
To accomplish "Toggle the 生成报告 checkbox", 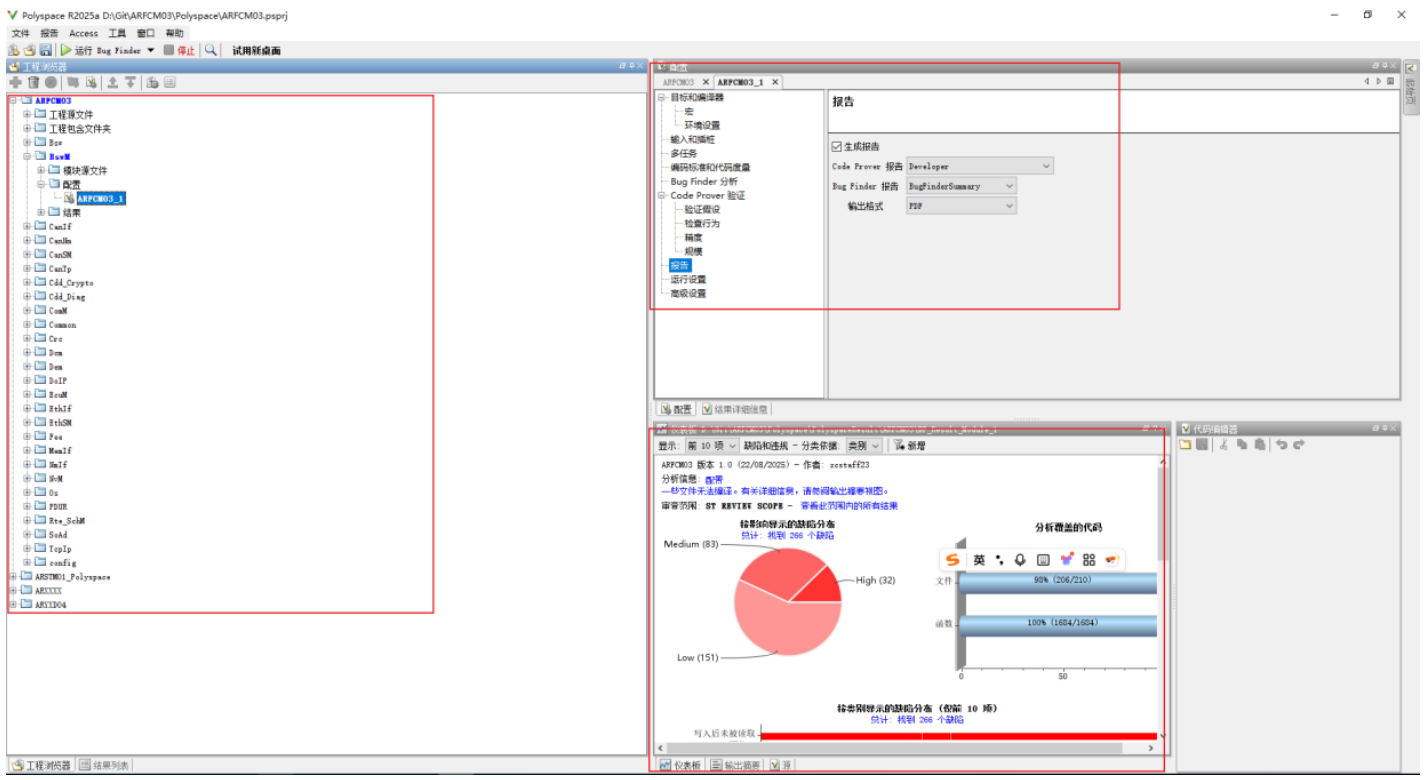I will click(837, 147).
